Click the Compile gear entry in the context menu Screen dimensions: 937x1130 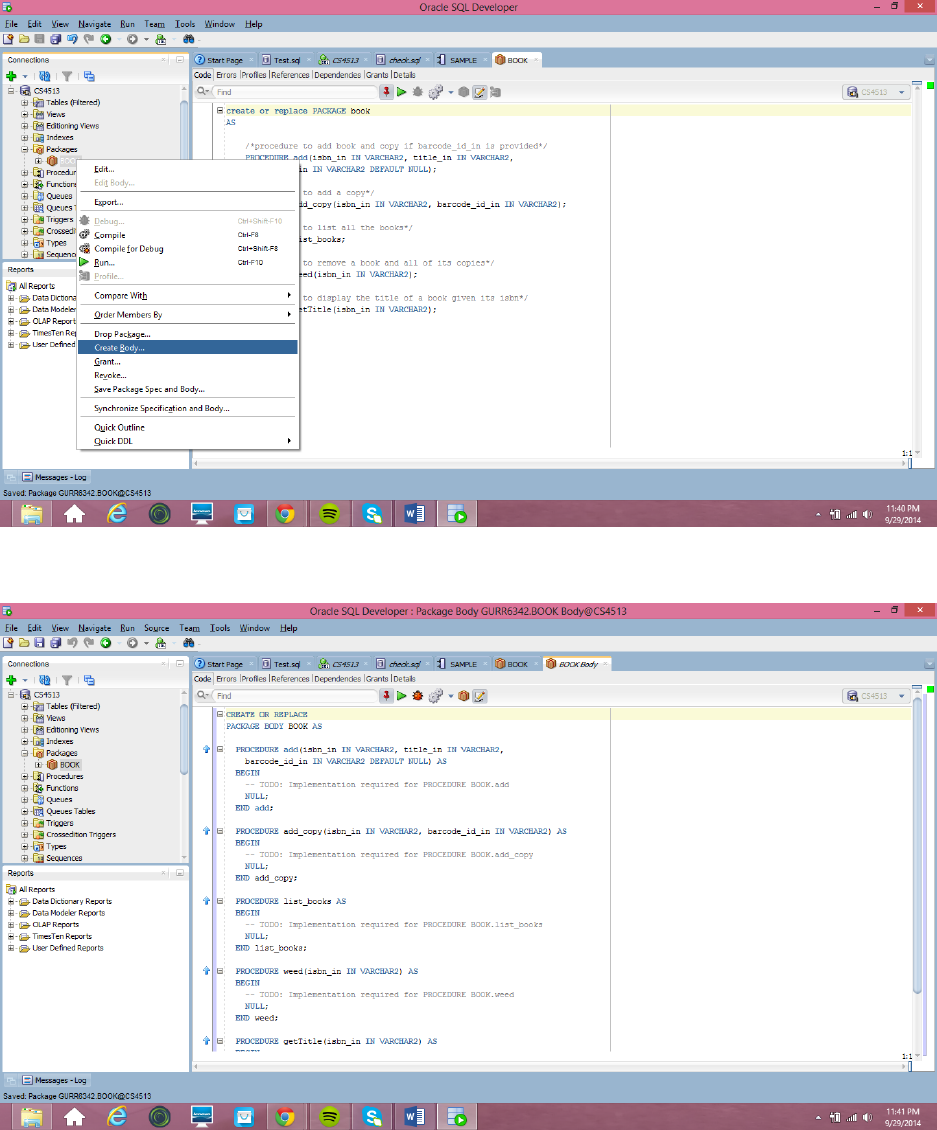coord(187,235)
